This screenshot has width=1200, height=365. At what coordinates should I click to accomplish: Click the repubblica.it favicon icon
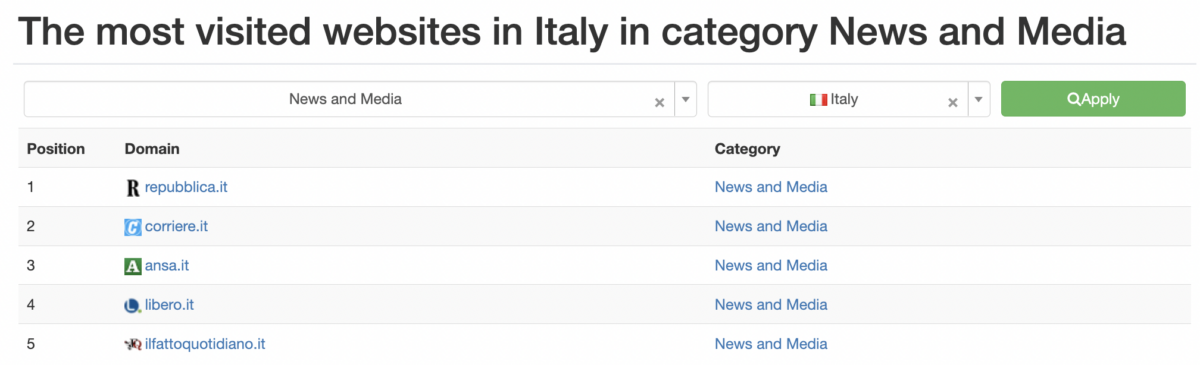[x=133, y=188]
